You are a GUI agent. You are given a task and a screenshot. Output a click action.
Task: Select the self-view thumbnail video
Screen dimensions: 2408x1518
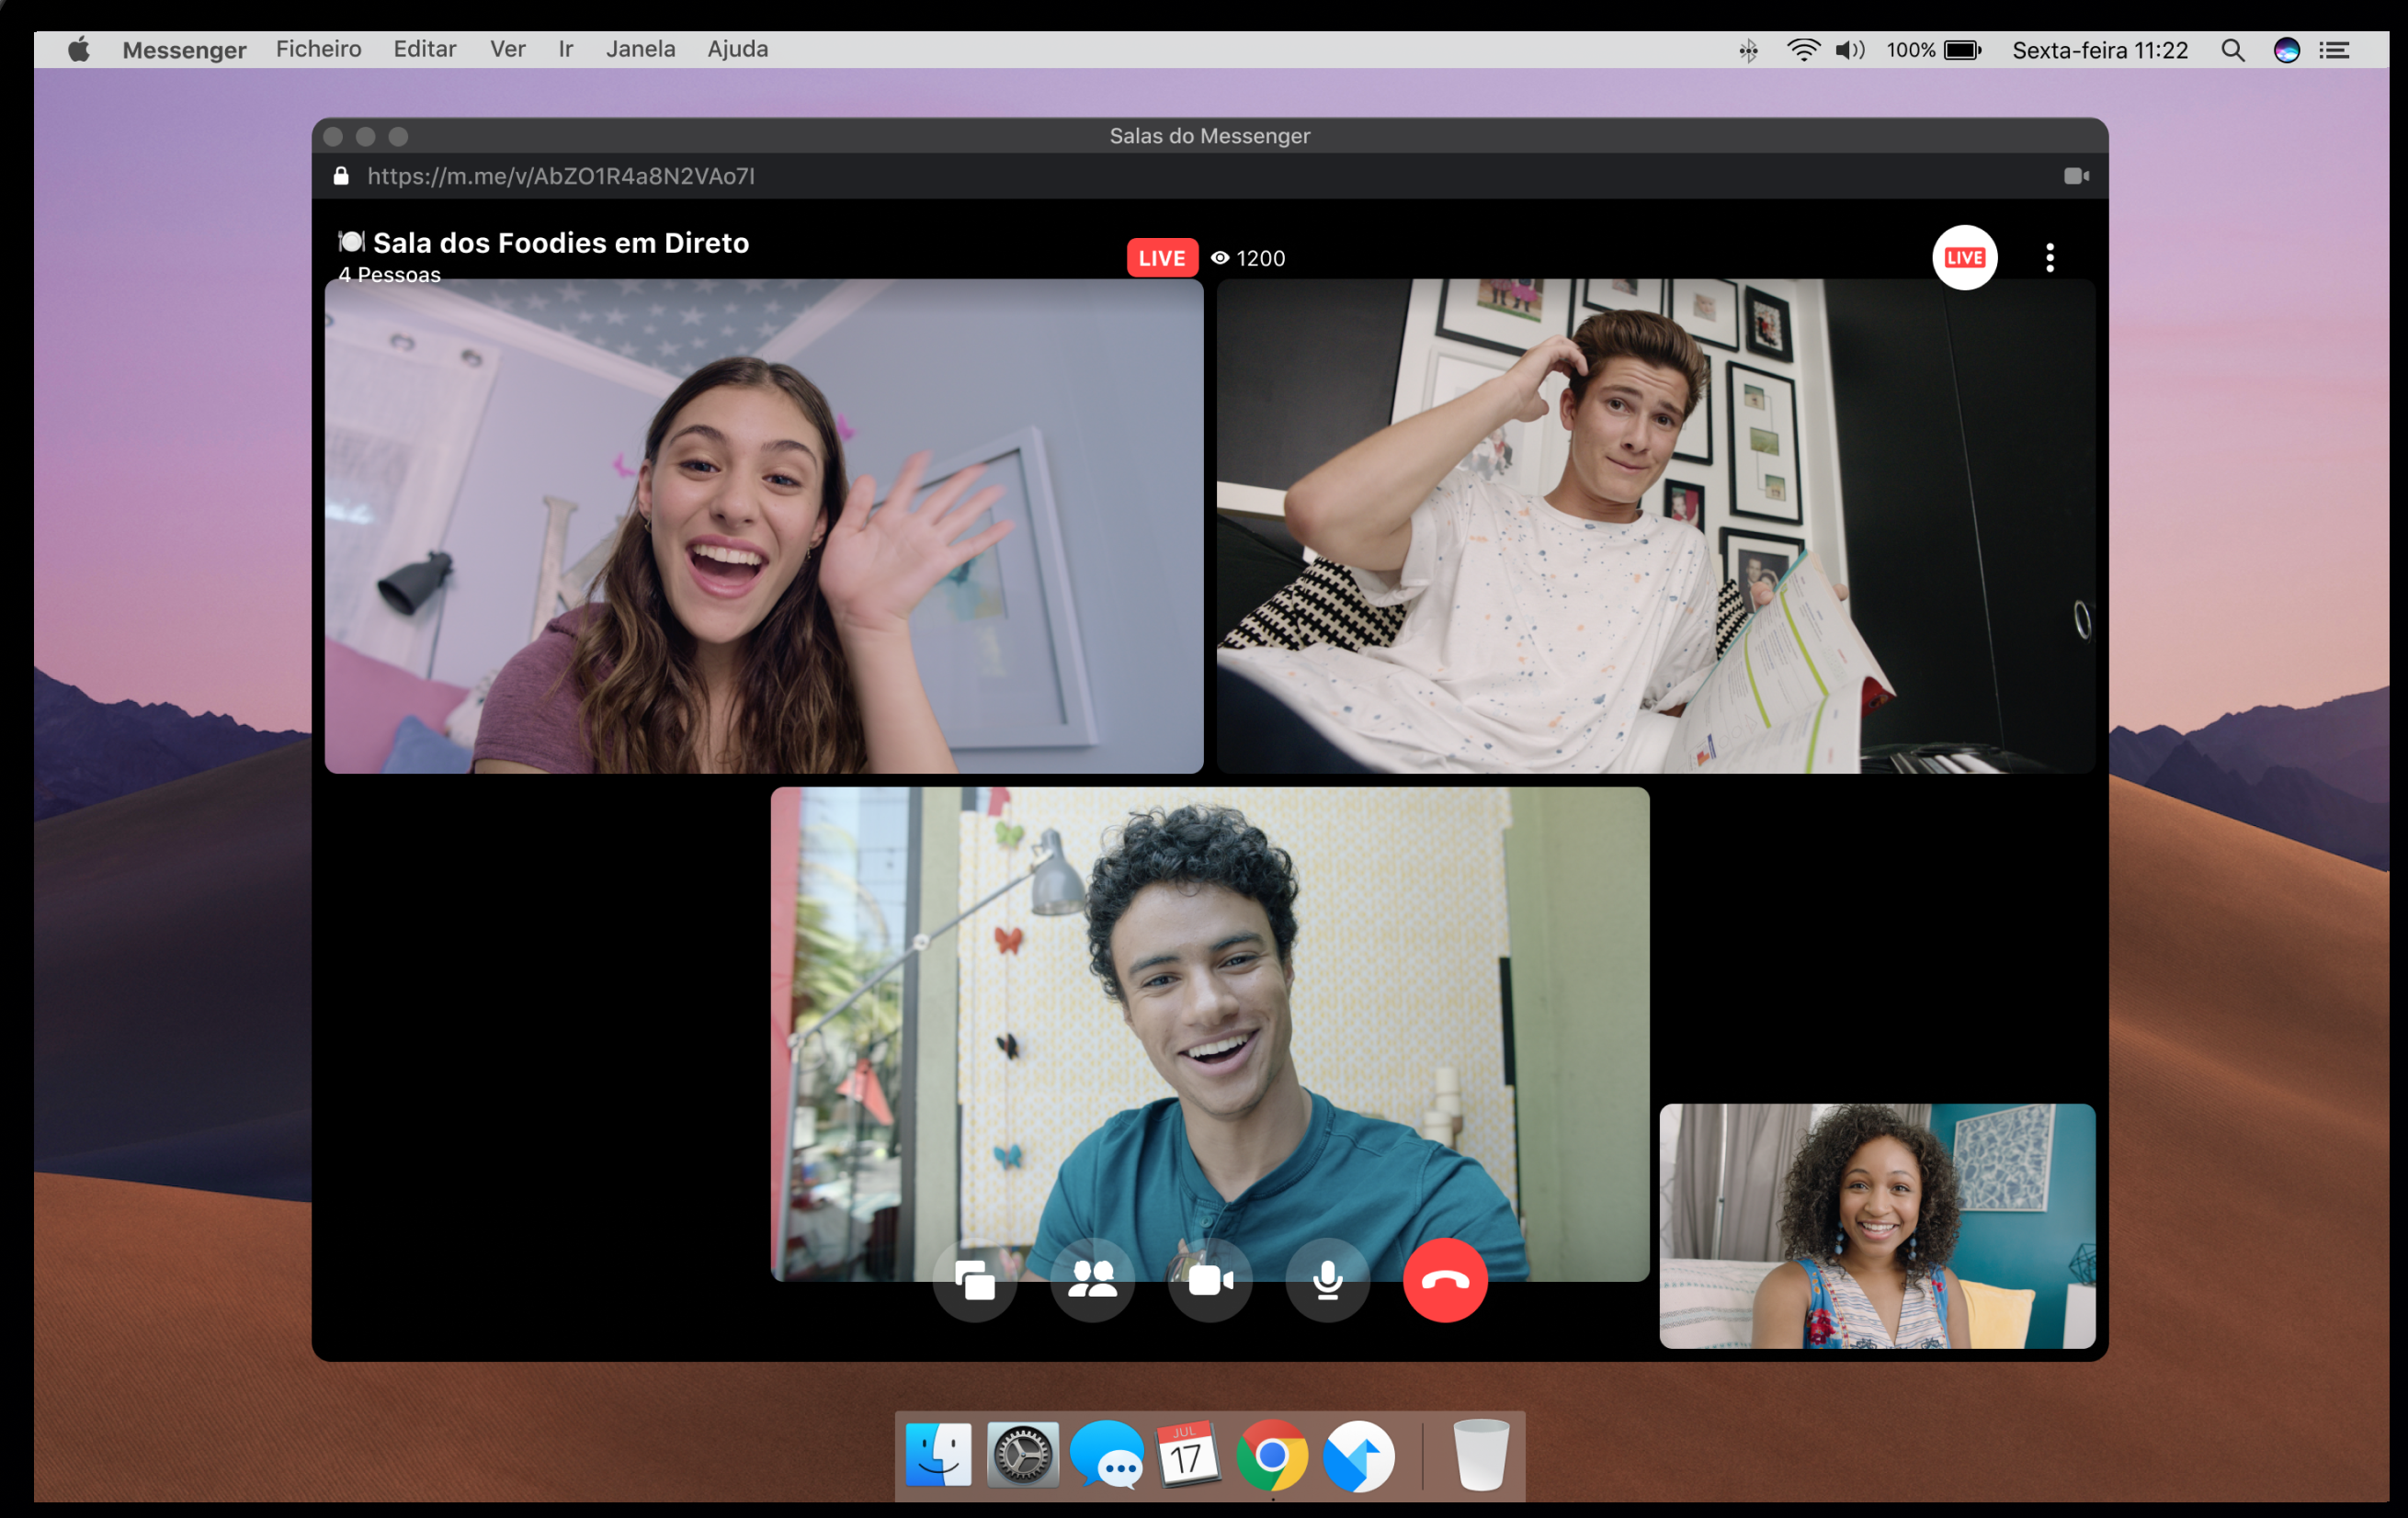pyautogui.click(x=1876, y=1226)
